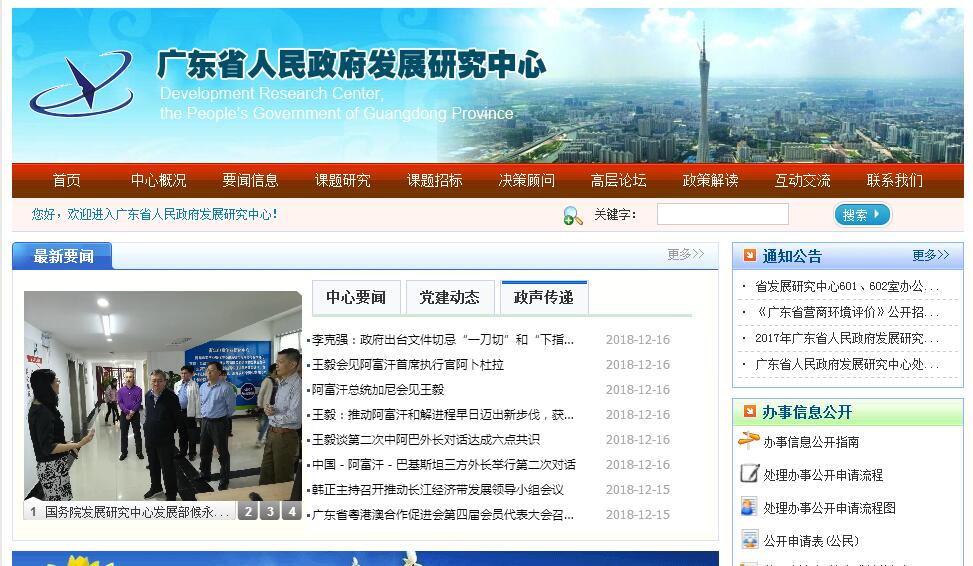
Task: Switch slideshow to image 2
Action: [247, 511]
